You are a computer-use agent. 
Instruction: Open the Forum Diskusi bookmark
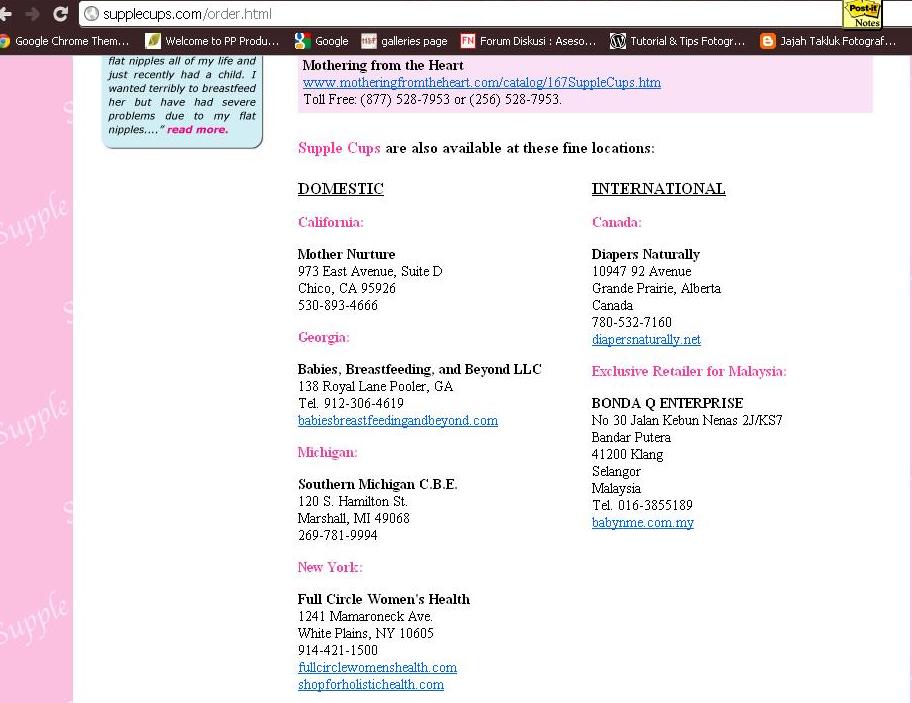click(x=528, y=41)
